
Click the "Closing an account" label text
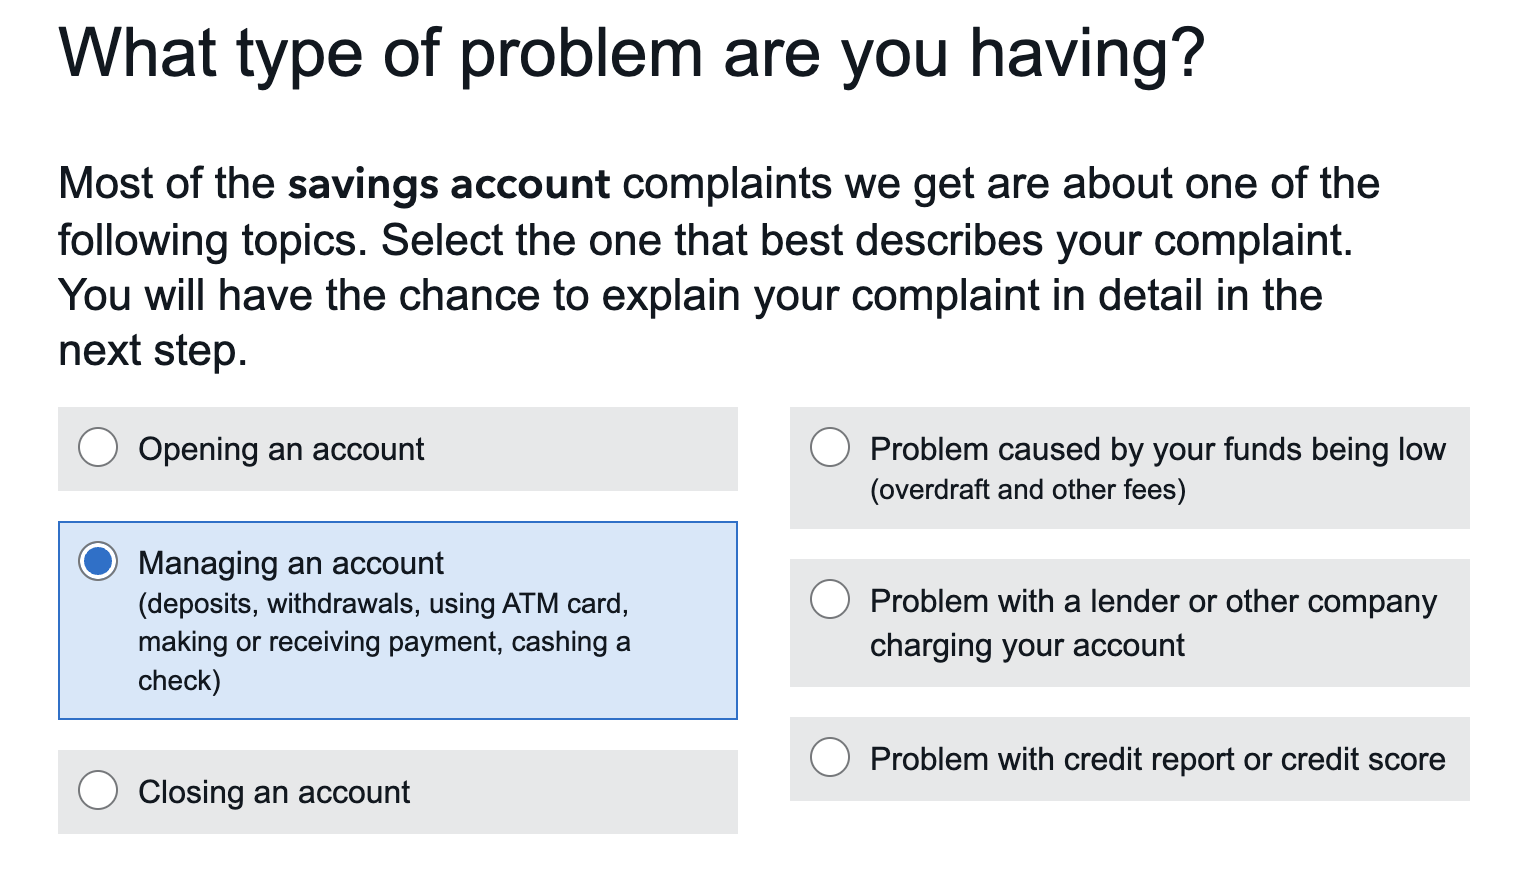click(274, 792)
